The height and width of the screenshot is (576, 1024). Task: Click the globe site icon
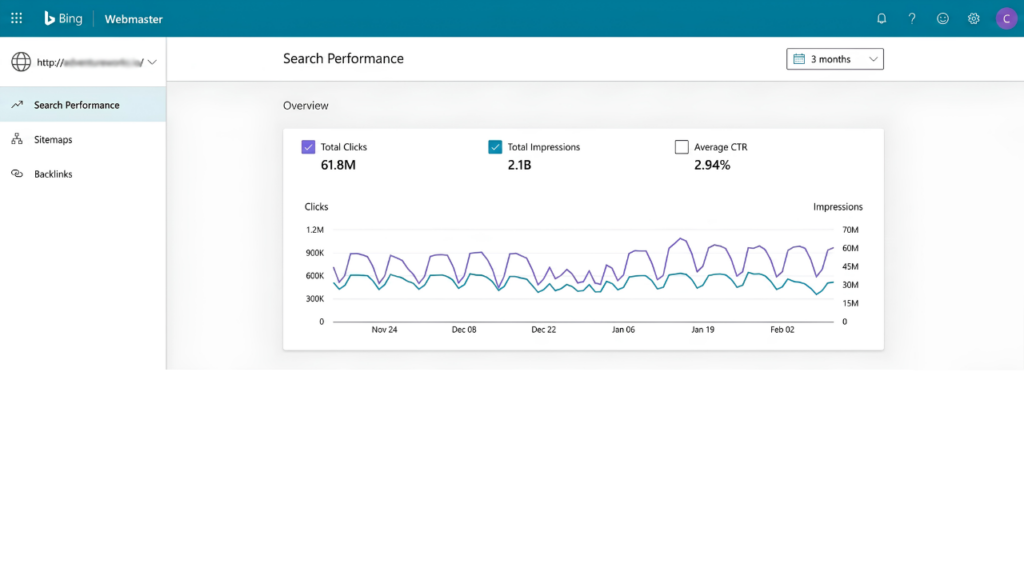pyautogui.click(x=21, y=62)
